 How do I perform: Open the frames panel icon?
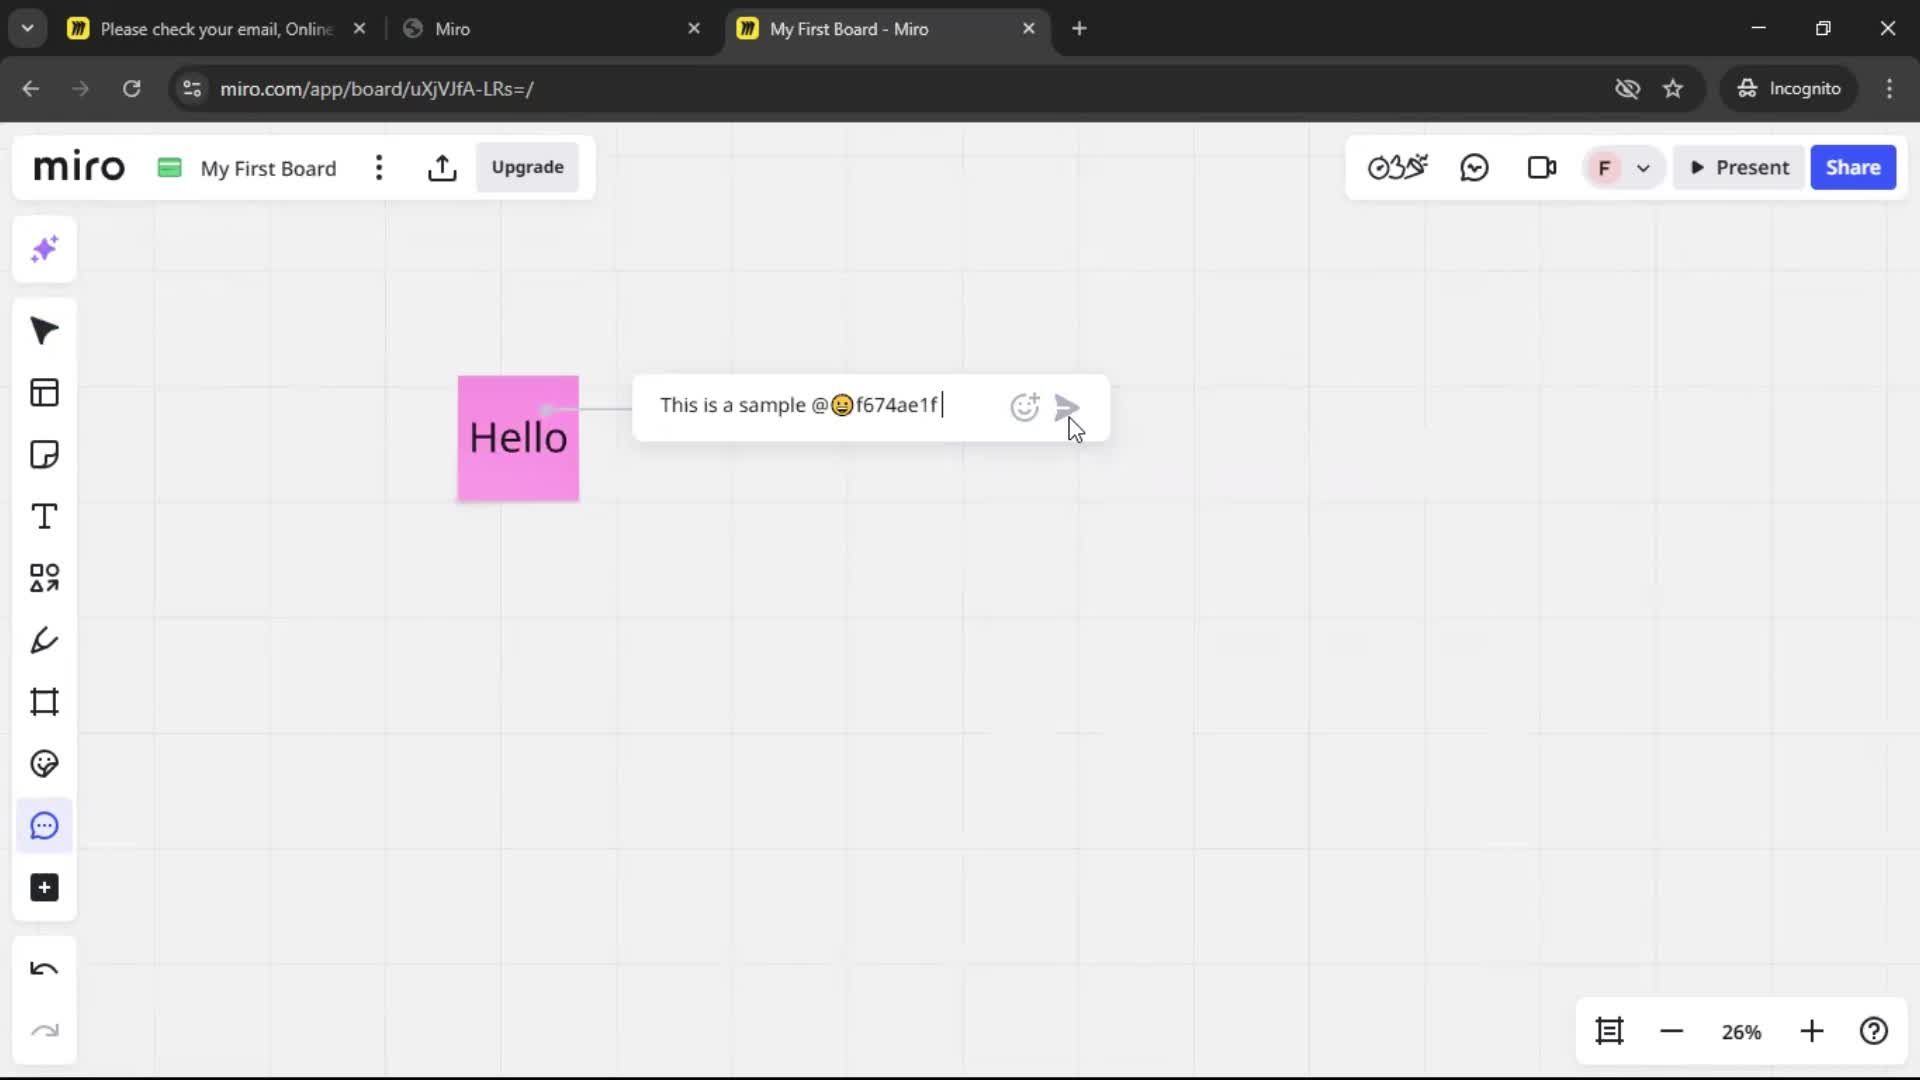click(x=1610, y=1031)
